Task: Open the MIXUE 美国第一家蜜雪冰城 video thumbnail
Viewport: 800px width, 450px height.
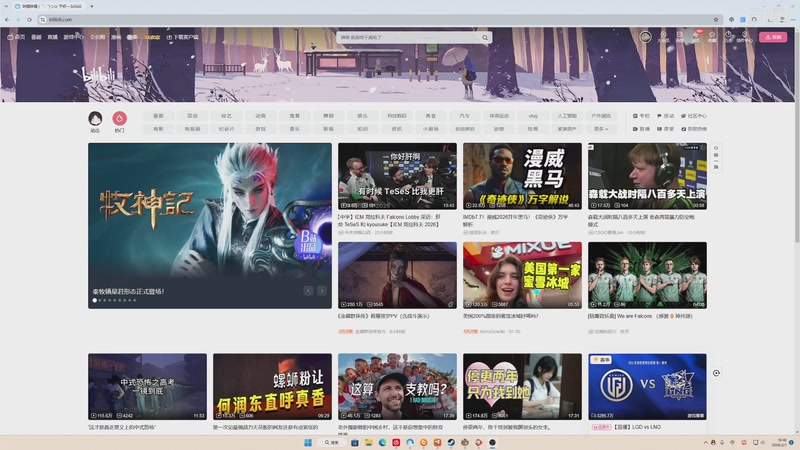Action: (522, 275)
